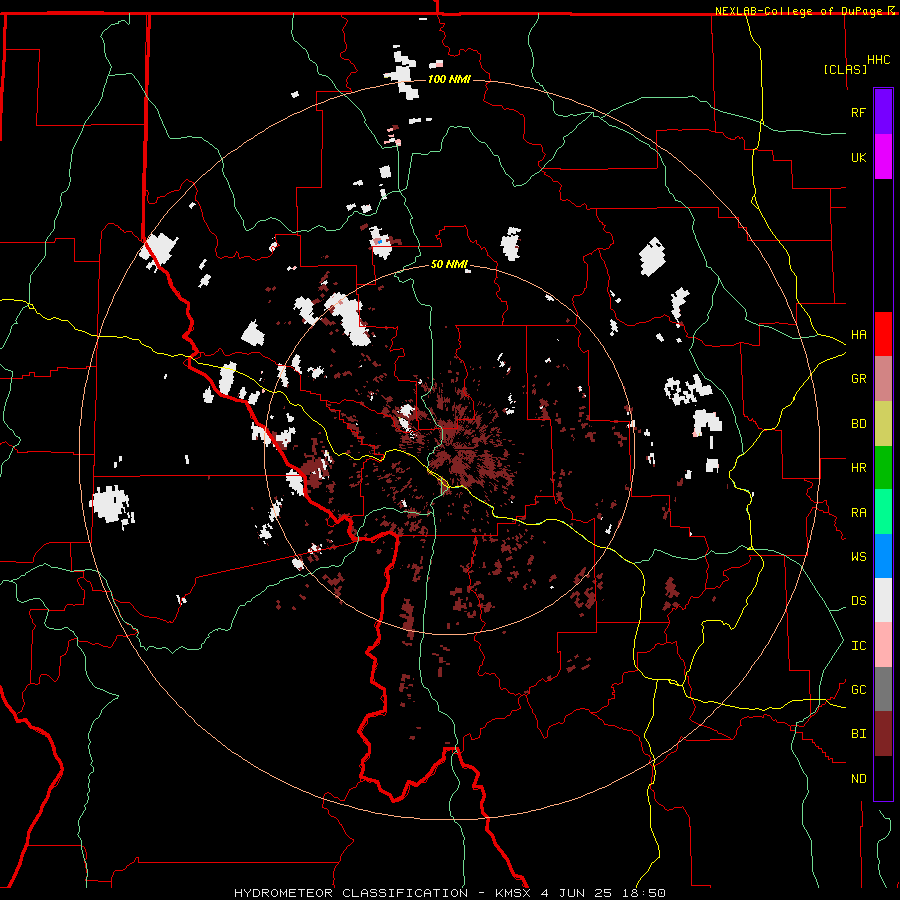Click the WS blue legend swatch
Viewport: 900px width, 900px height.
883,556
